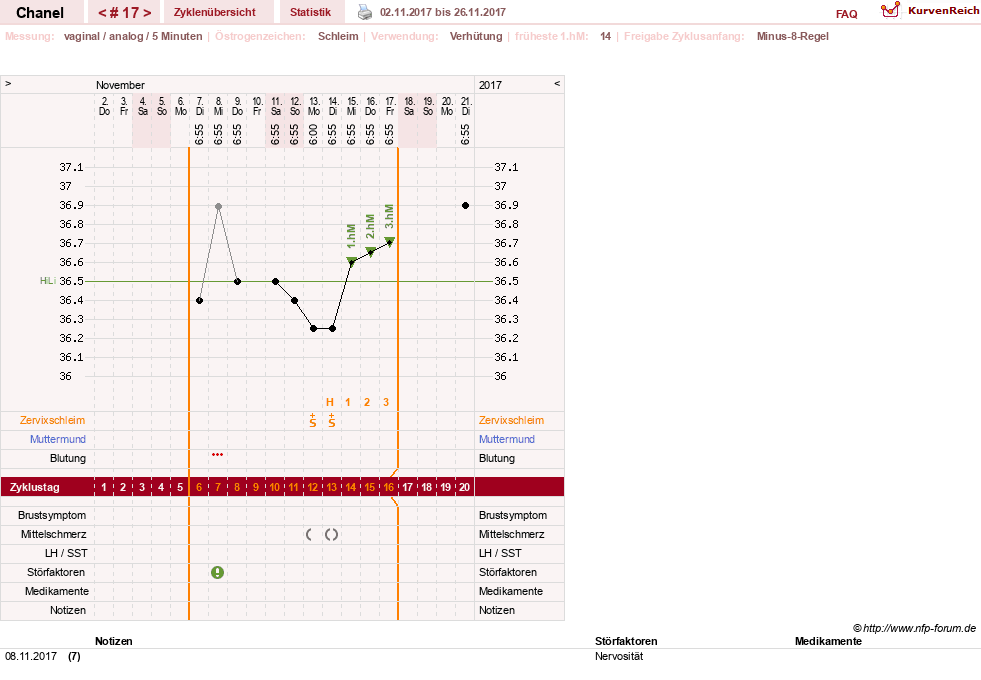Click the Mittelschmerz symbol on cycle day 13

point(332,534)
